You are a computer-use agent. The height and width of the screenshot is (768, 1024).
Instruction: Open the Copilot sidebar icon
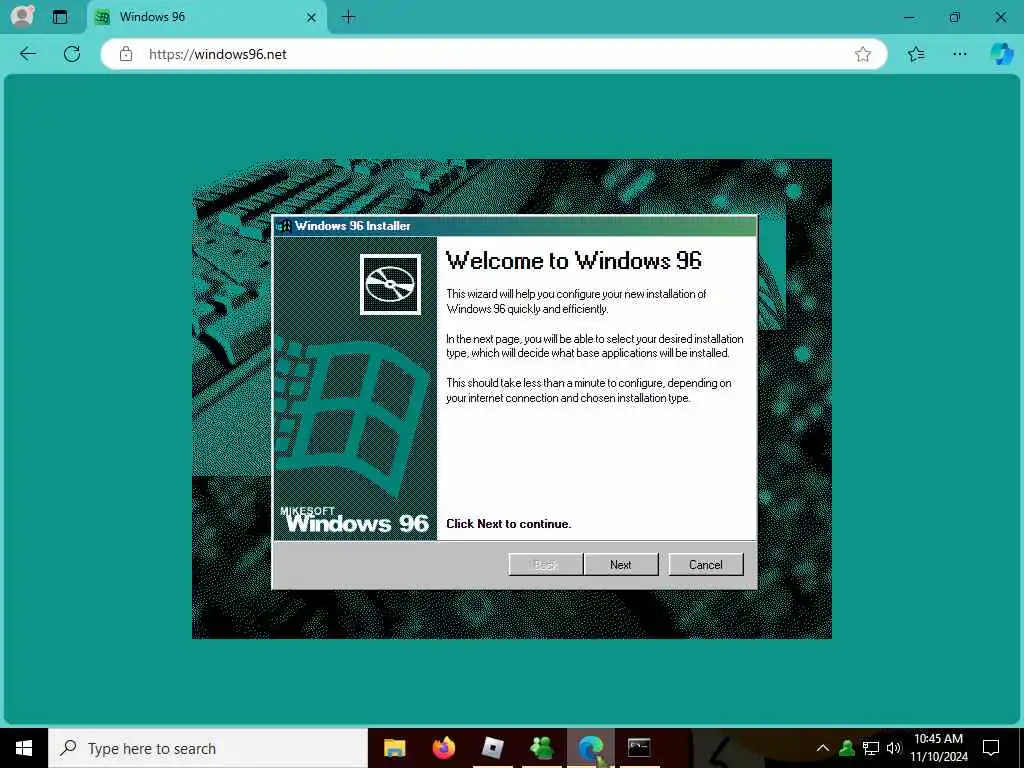pos(1001,54)
